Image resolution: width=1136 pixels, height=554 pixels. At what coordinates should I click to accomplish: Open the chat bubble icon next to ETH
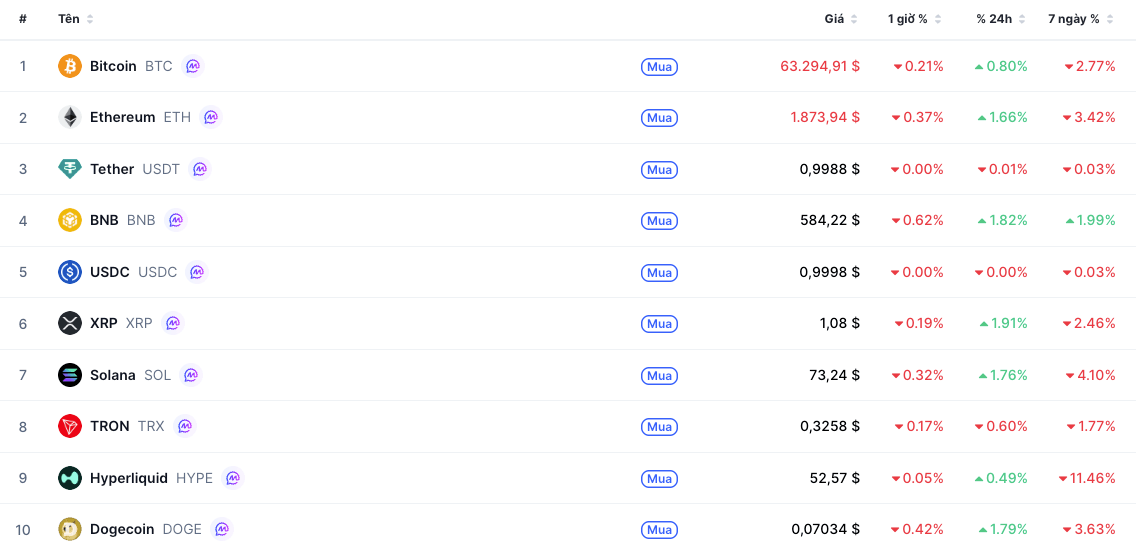(211, 117)
